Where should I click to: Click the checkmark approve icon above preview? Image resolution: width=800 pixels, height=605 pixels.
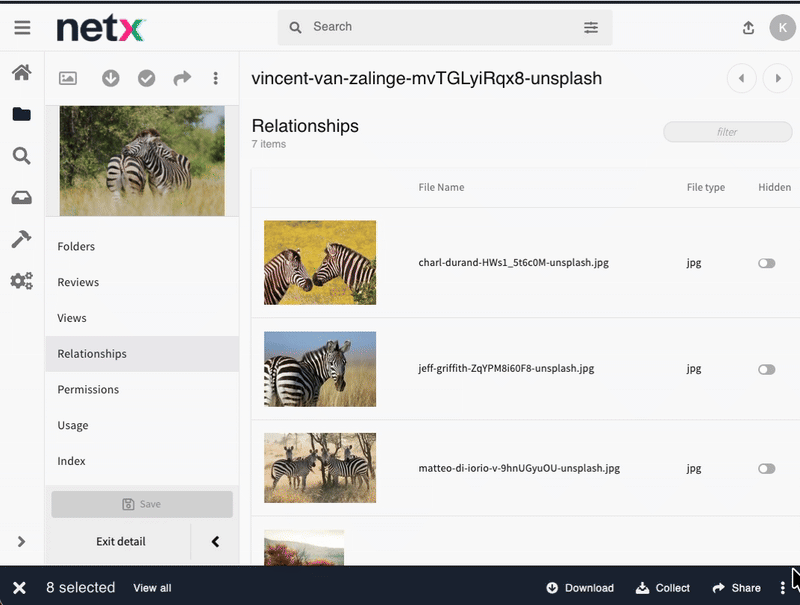pyautogui.click(x=147, y=78)
